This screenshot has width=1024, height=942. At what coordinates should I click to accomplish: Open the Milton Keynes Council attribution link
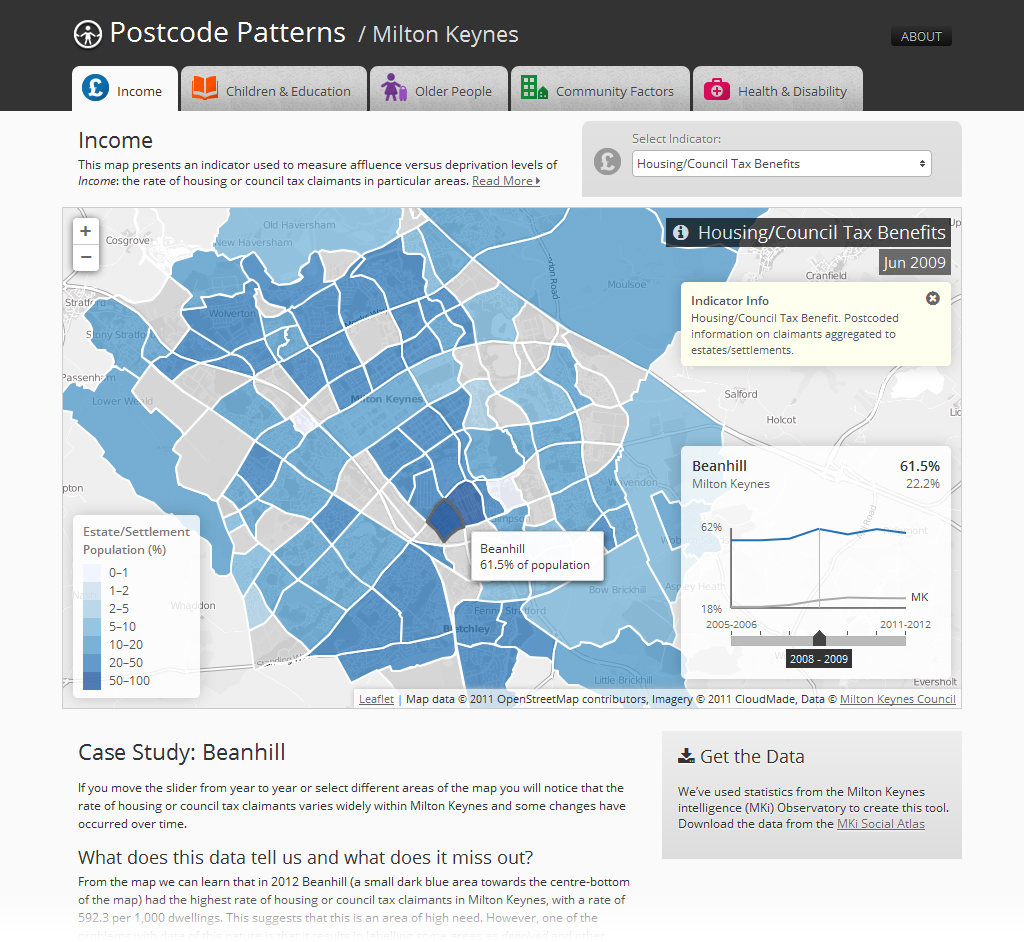[897, 699]
